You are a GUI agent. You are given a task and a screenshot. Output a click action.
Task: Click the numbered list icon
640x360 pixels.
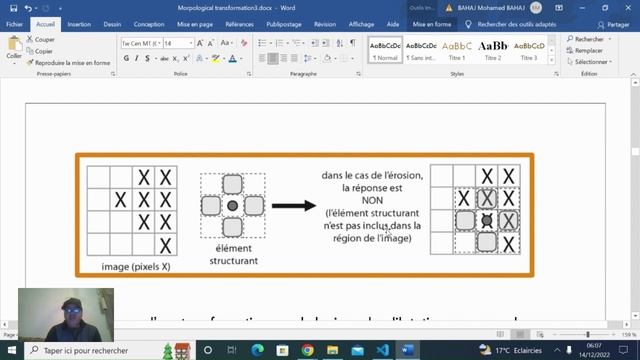click(279, 43)
